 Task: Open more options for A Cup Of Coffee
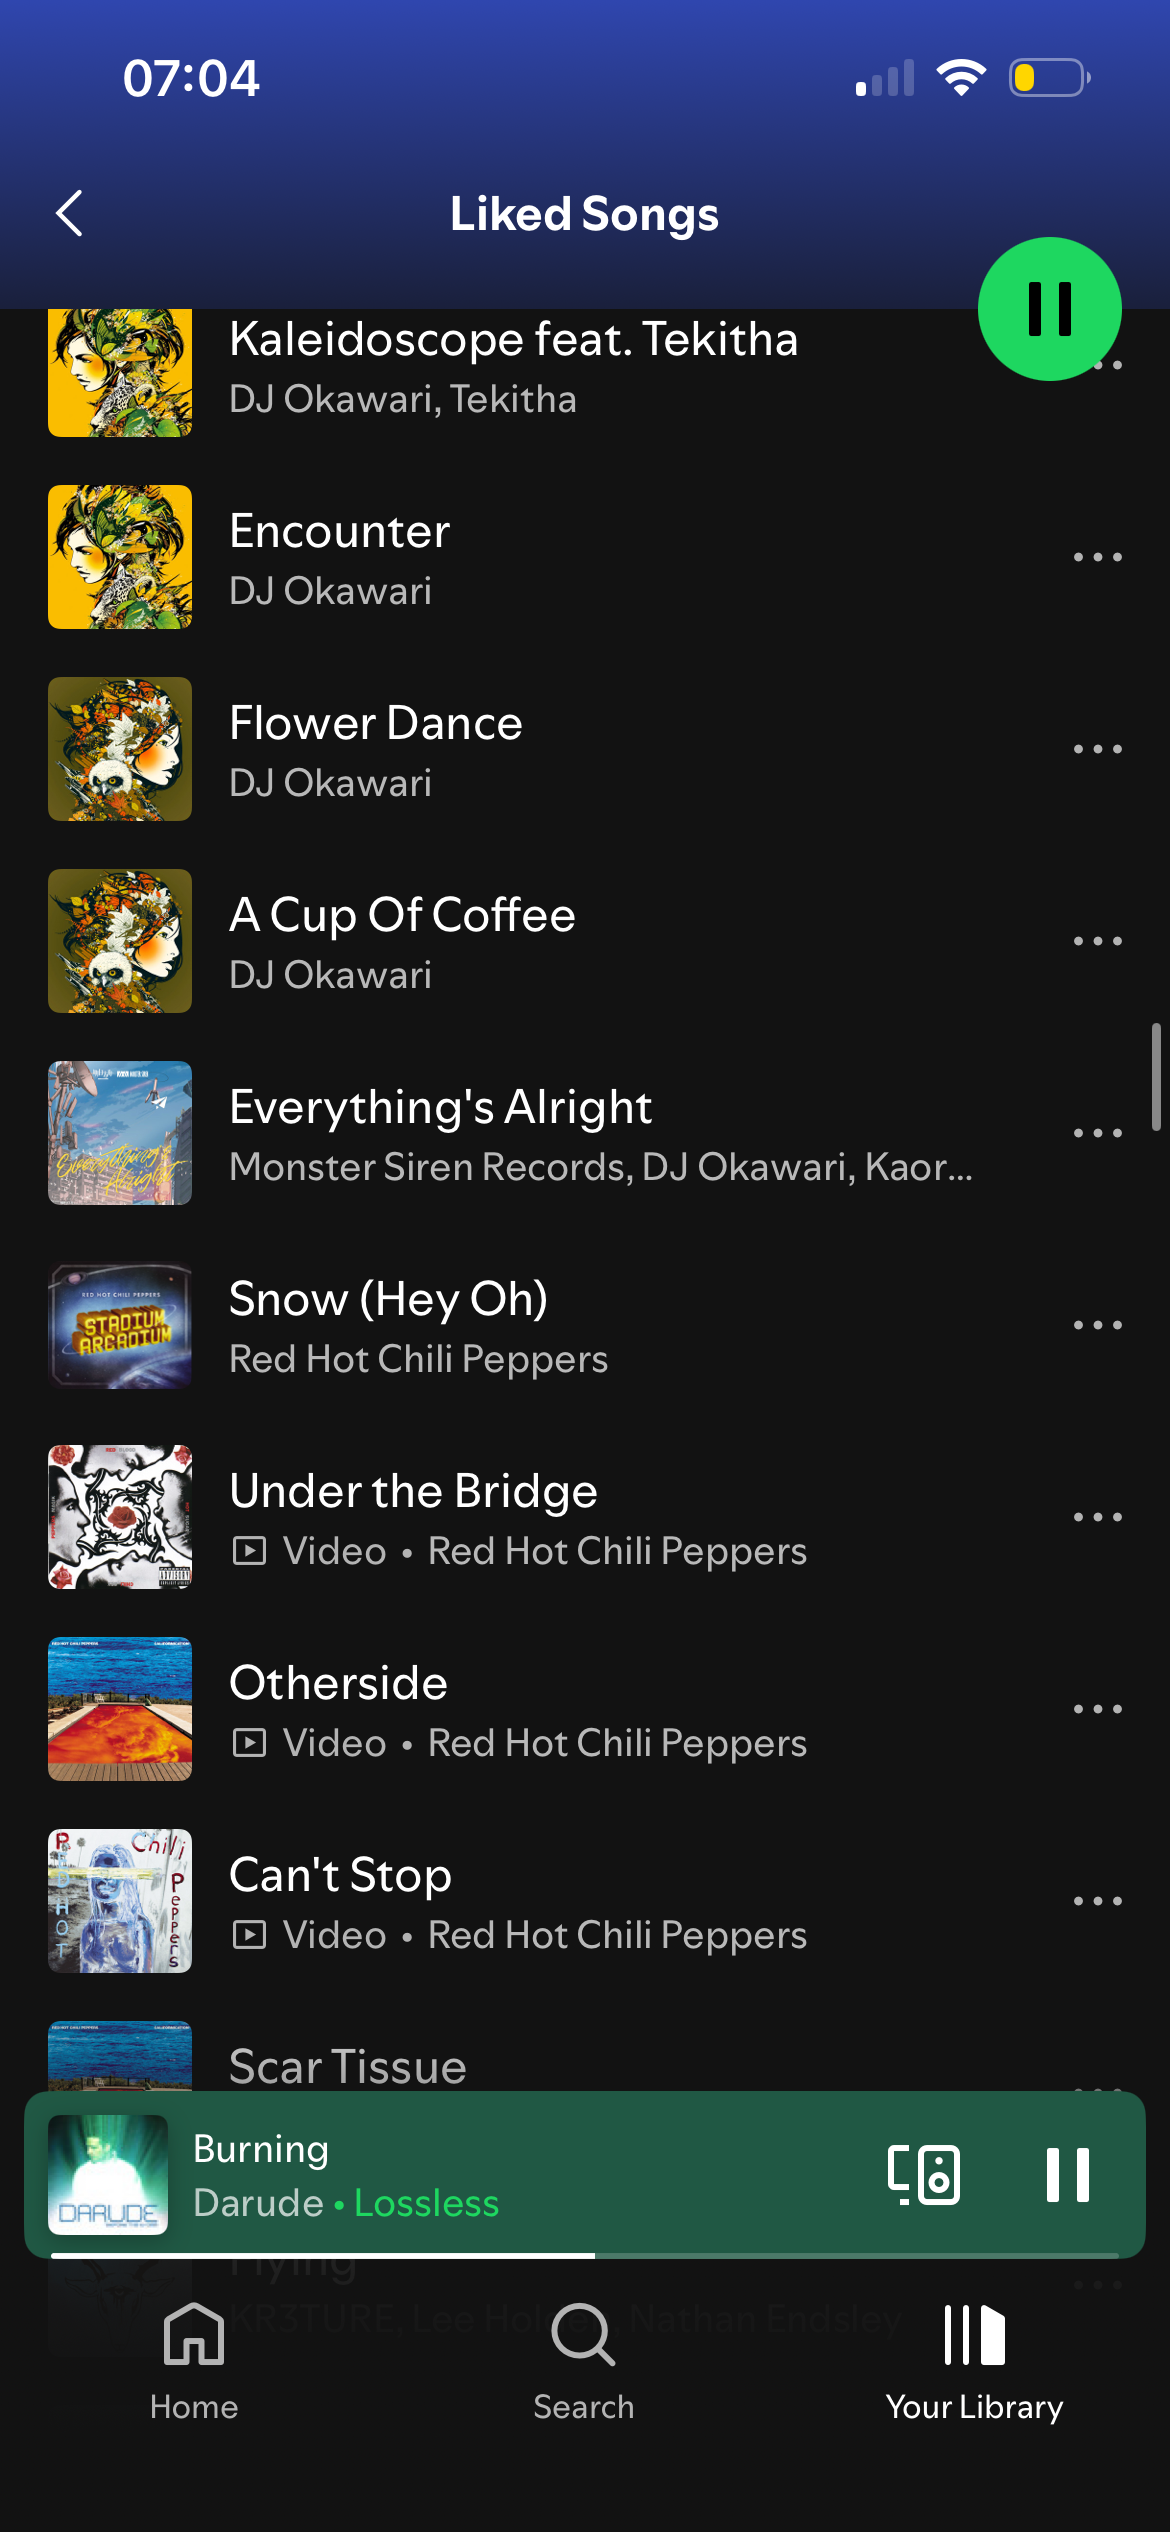point(1097,941)
